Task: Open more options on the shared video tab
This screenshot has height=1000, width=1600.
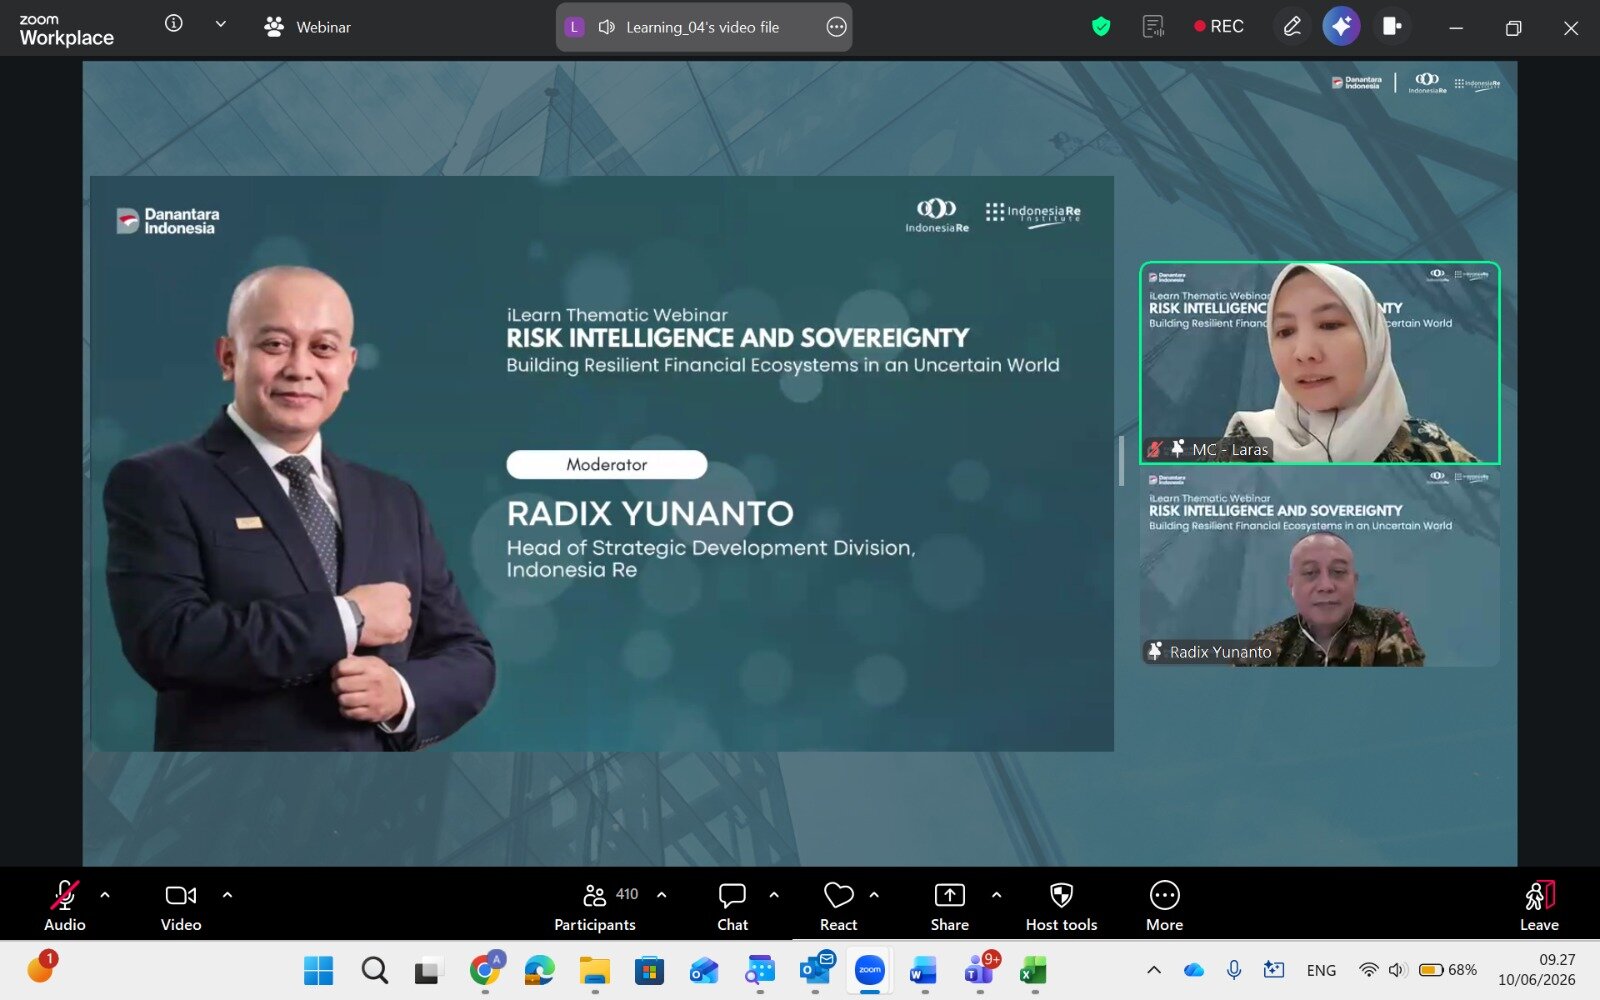Action: click(836, 27)
